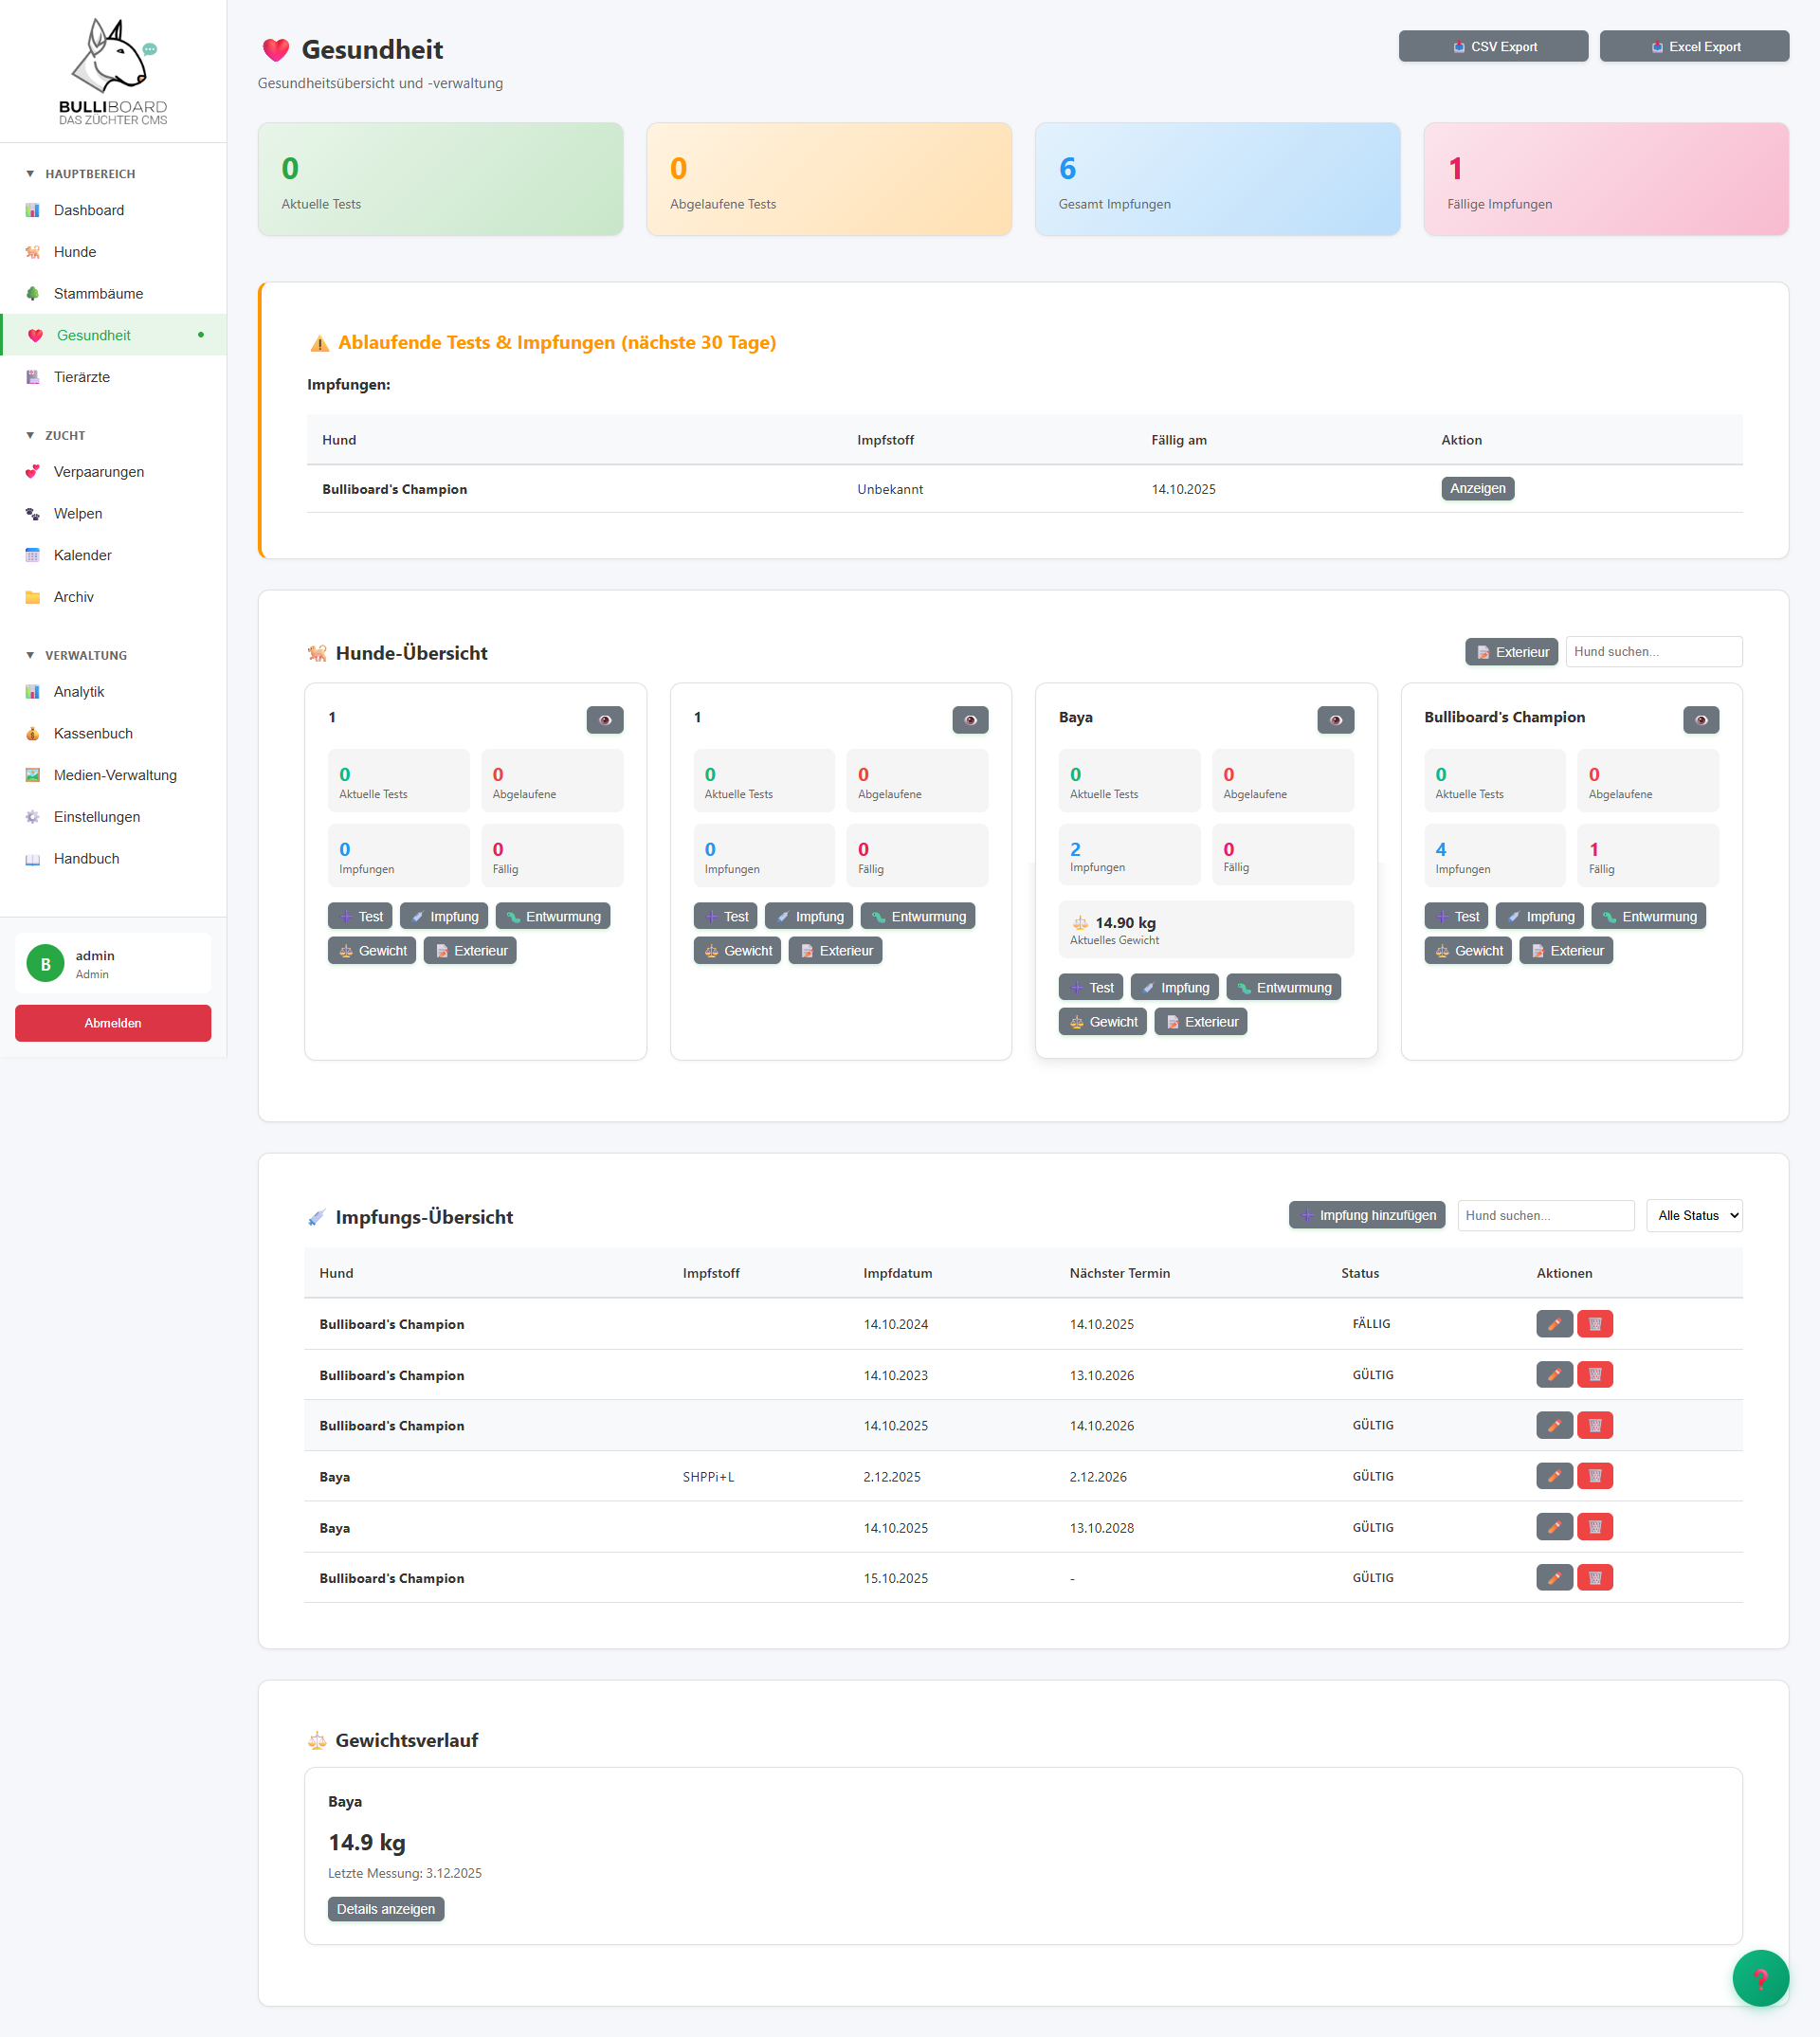The width and height of the screenshot is (1820, 2037).
Task: Open the Alle Status filter dropdown
Action: point(1693,1215)
